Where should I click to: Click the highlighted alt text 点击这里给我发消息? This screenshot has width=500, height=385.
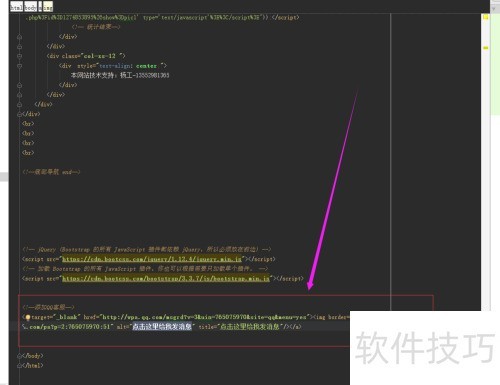click(x=162, y=327)
